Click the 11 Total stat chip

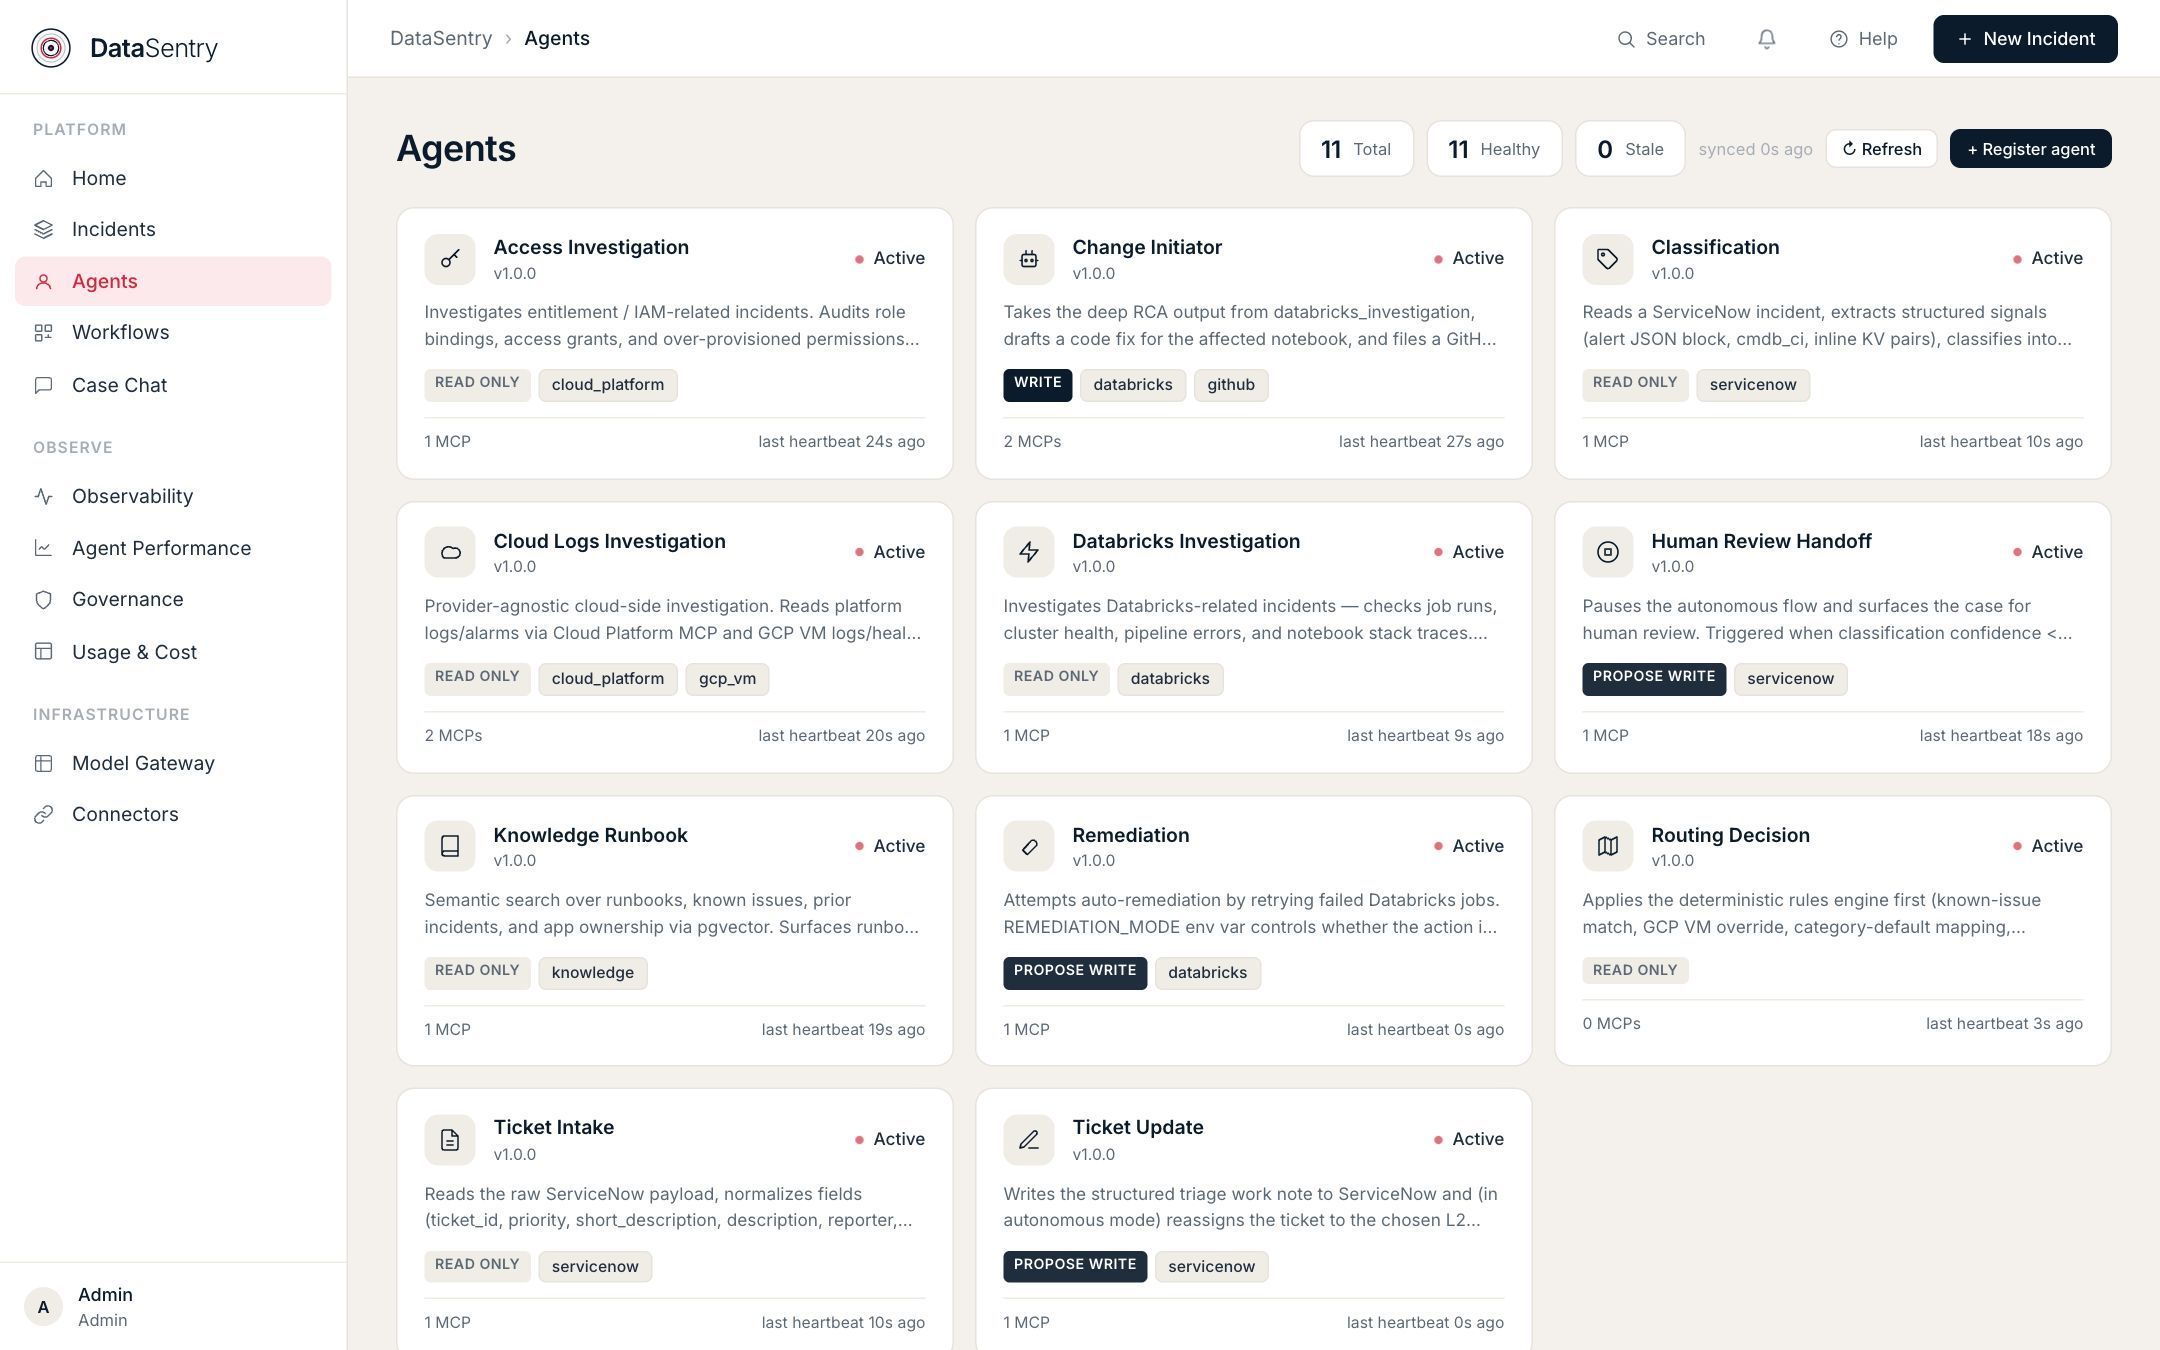[1356, 149]
